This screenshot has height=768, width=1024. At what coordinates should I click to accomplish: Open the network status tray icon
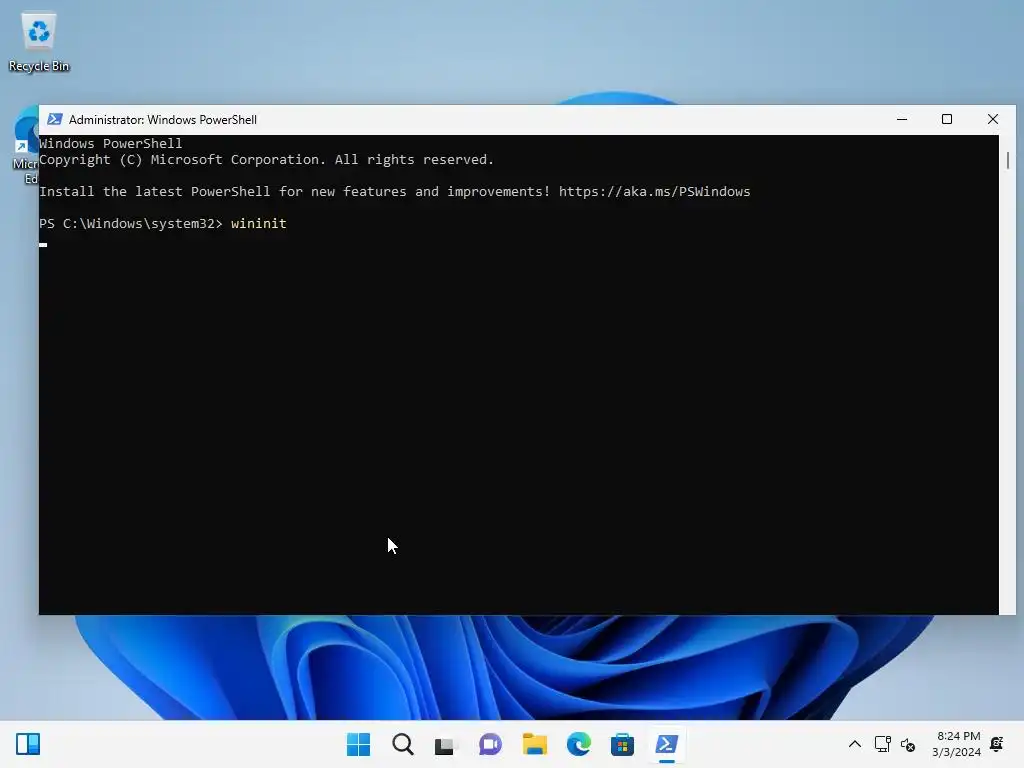882,744
